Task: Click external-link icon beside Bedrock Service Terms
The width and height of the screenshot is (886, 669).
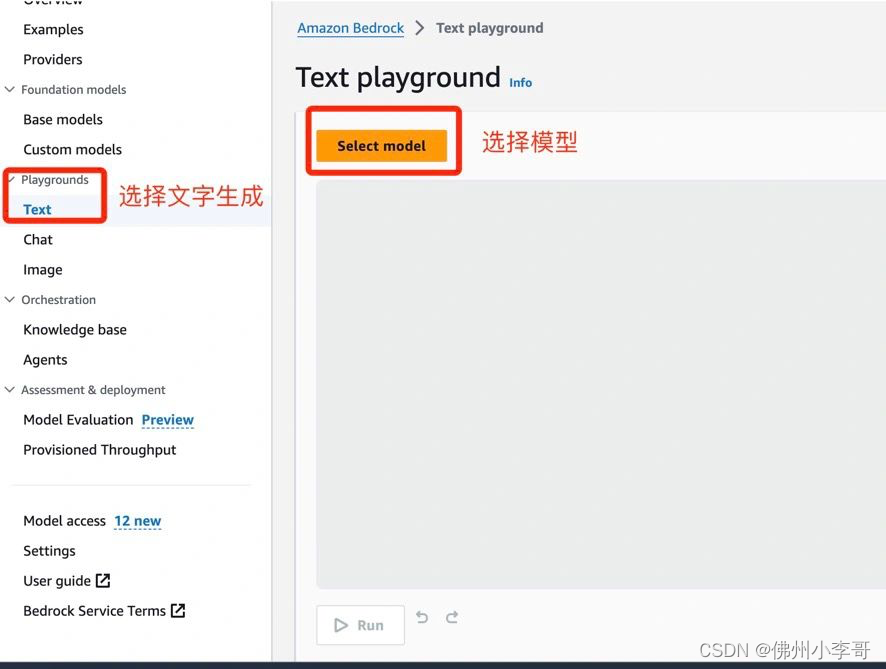Action: [178, 610]
